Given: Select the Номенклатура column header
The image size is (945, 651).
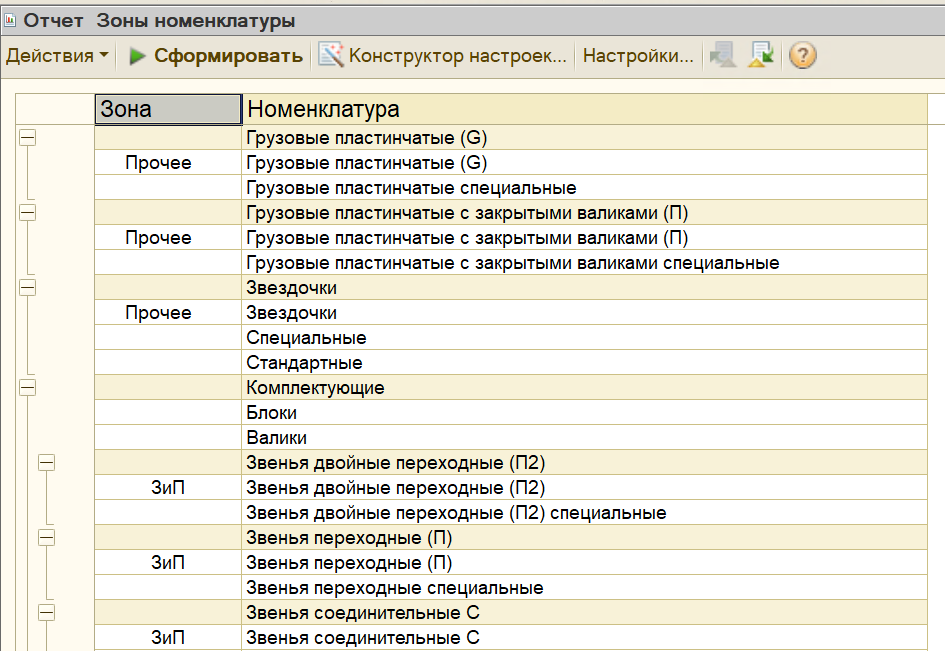Looking at the screenshot, I should (x=584, y=109).
